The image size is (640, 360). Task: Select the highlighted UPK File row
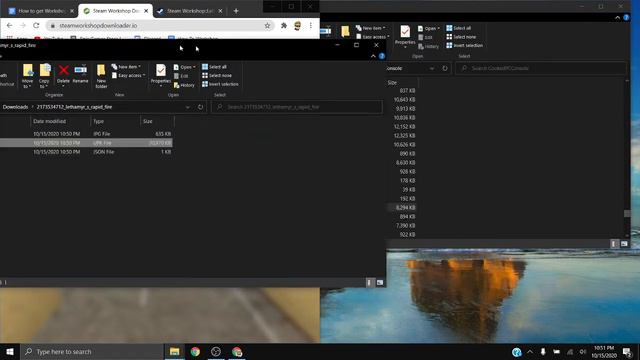[86, 143]
